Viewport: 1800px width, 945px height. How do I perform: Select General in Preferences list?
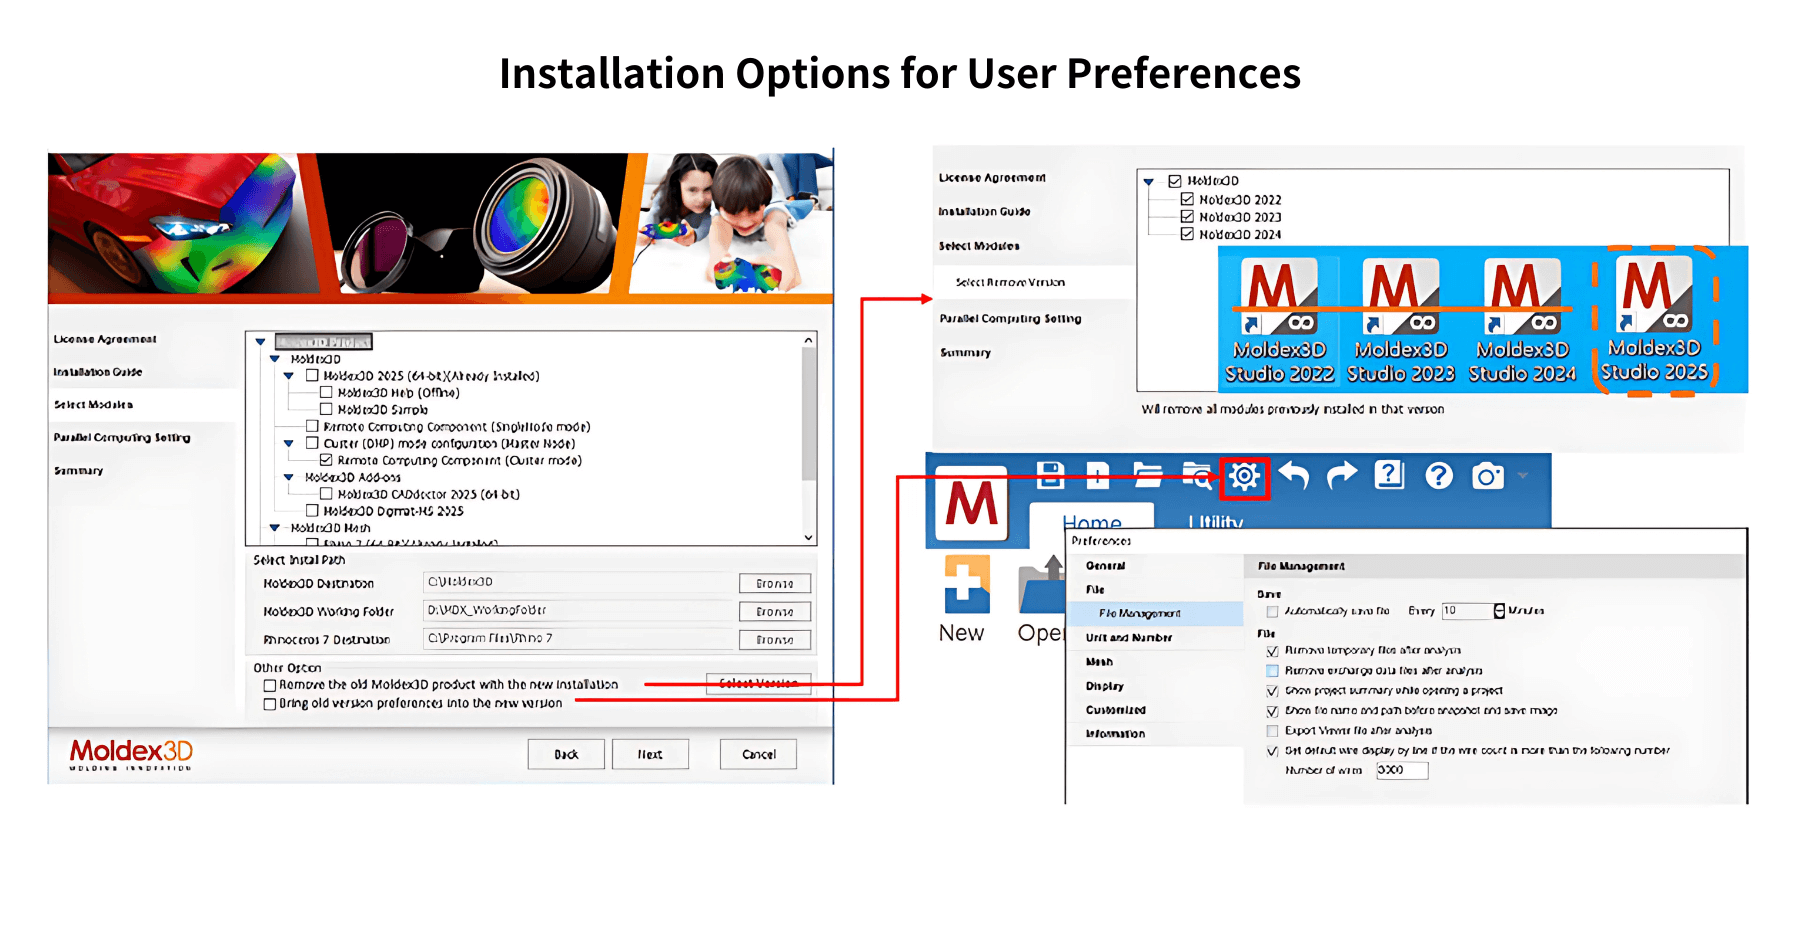pos(1106,566)
